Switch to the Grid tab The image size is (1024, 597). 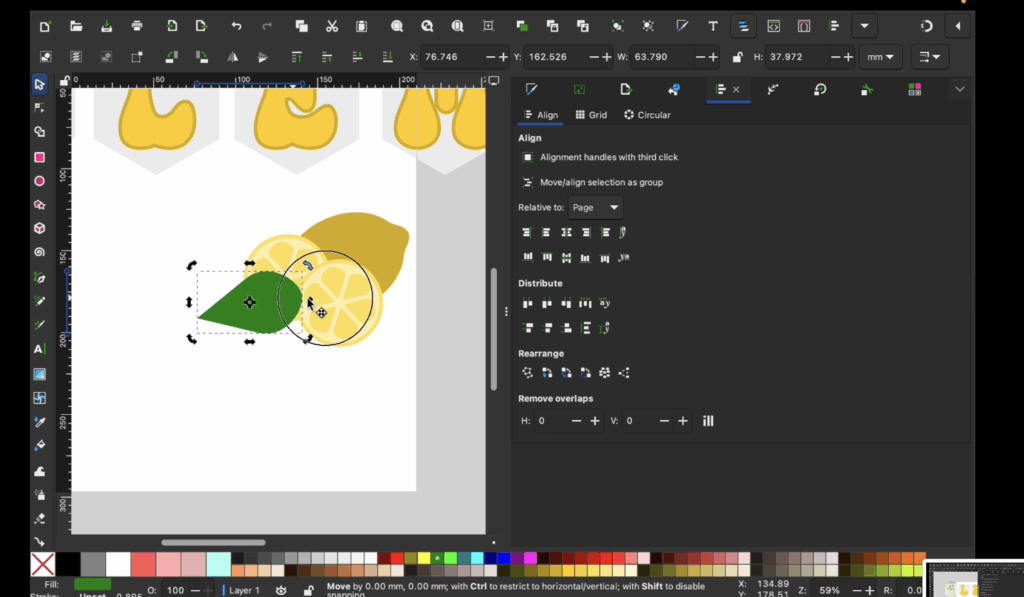coord(591,115)
